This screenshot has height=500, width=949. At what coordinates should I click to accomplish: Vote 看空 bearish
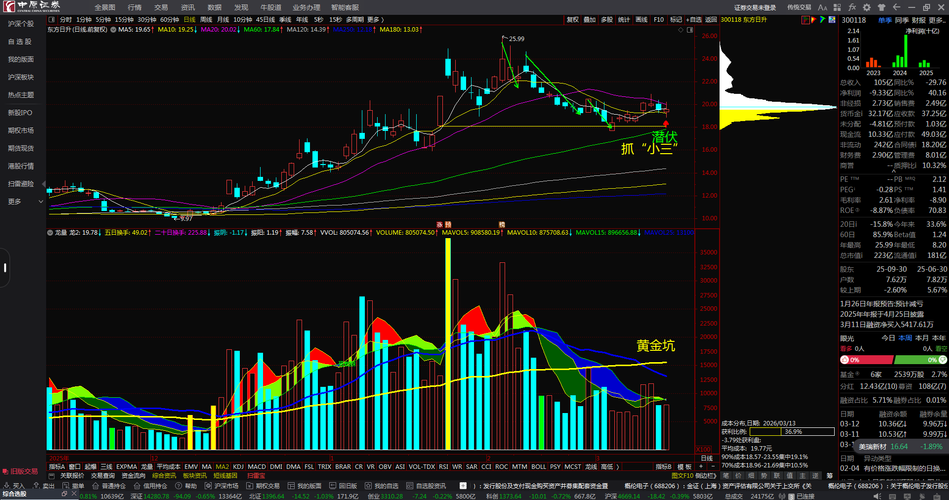[942, 349]
